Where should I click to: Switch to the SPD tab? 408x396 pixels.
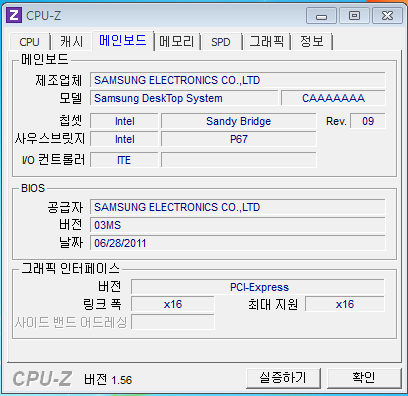tap(221, 42)
